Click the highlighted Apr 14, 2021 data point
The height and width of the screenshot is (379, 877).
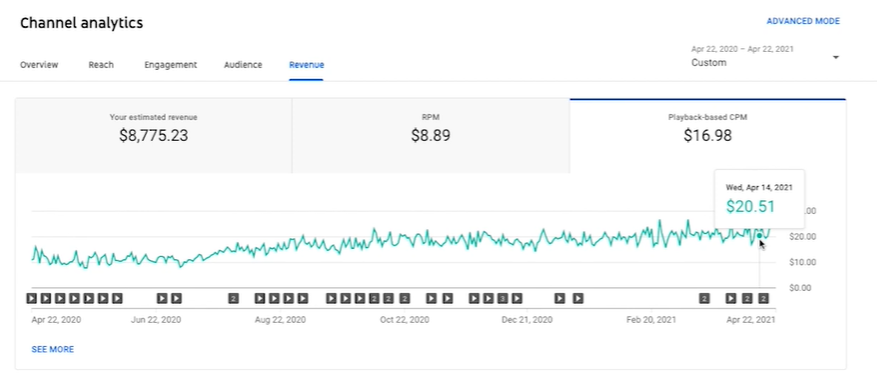click(759, 235)
